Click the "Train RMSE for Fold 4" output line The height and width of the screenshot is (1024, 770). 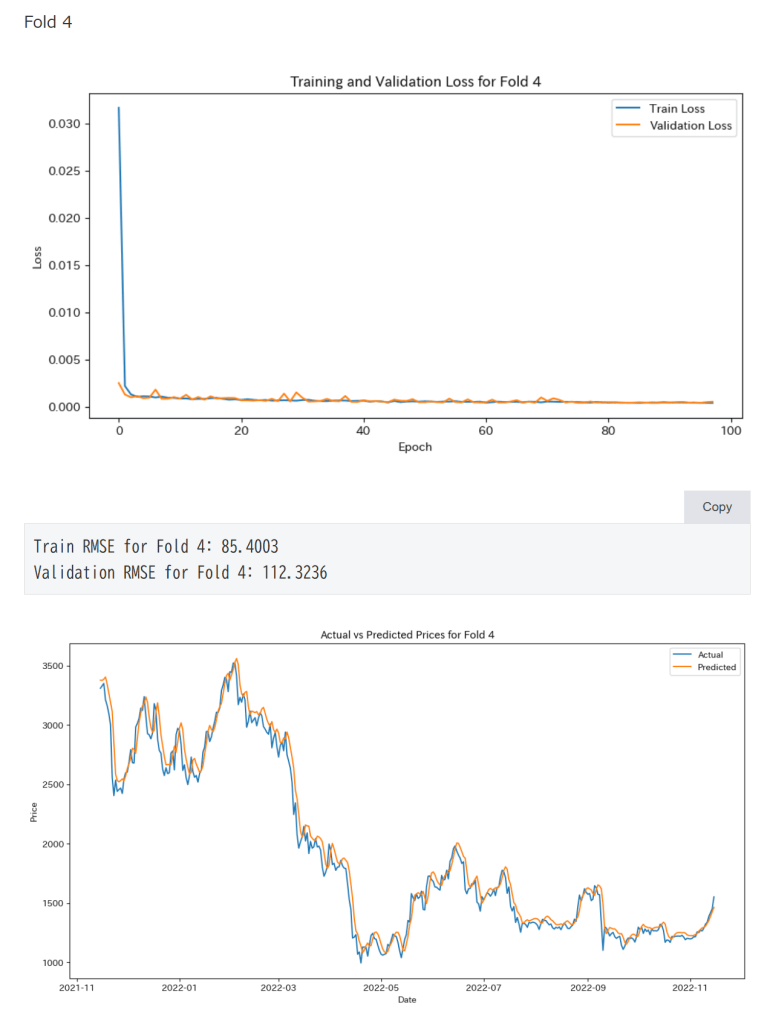156,547
